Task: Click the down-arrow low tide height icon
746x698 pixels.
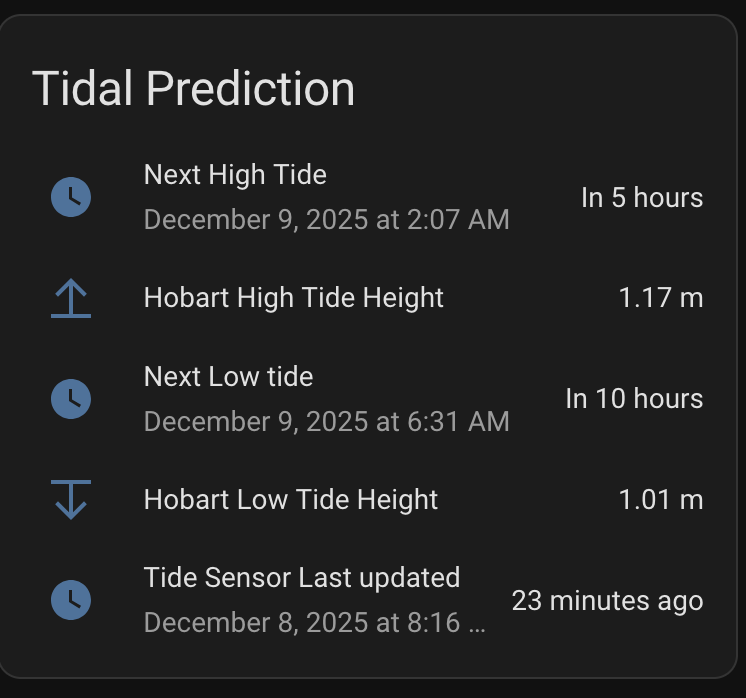Action: 71,499
